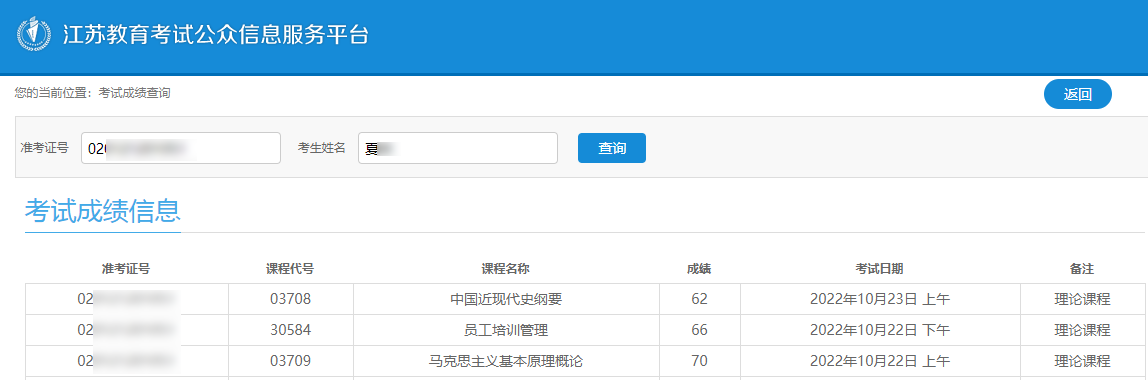Click date cell 2022年10月23日 上午
This screenshot has width=1148, height=380.
tap(880, 299)
